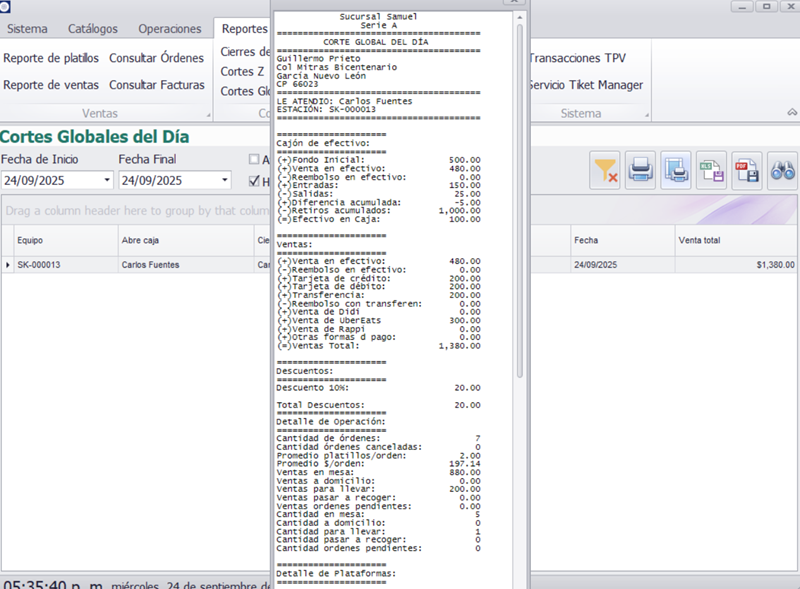The height and width of the screenshot is (589, 800).
Task: Export the report to XLS
Action: (x=712, y=171)
